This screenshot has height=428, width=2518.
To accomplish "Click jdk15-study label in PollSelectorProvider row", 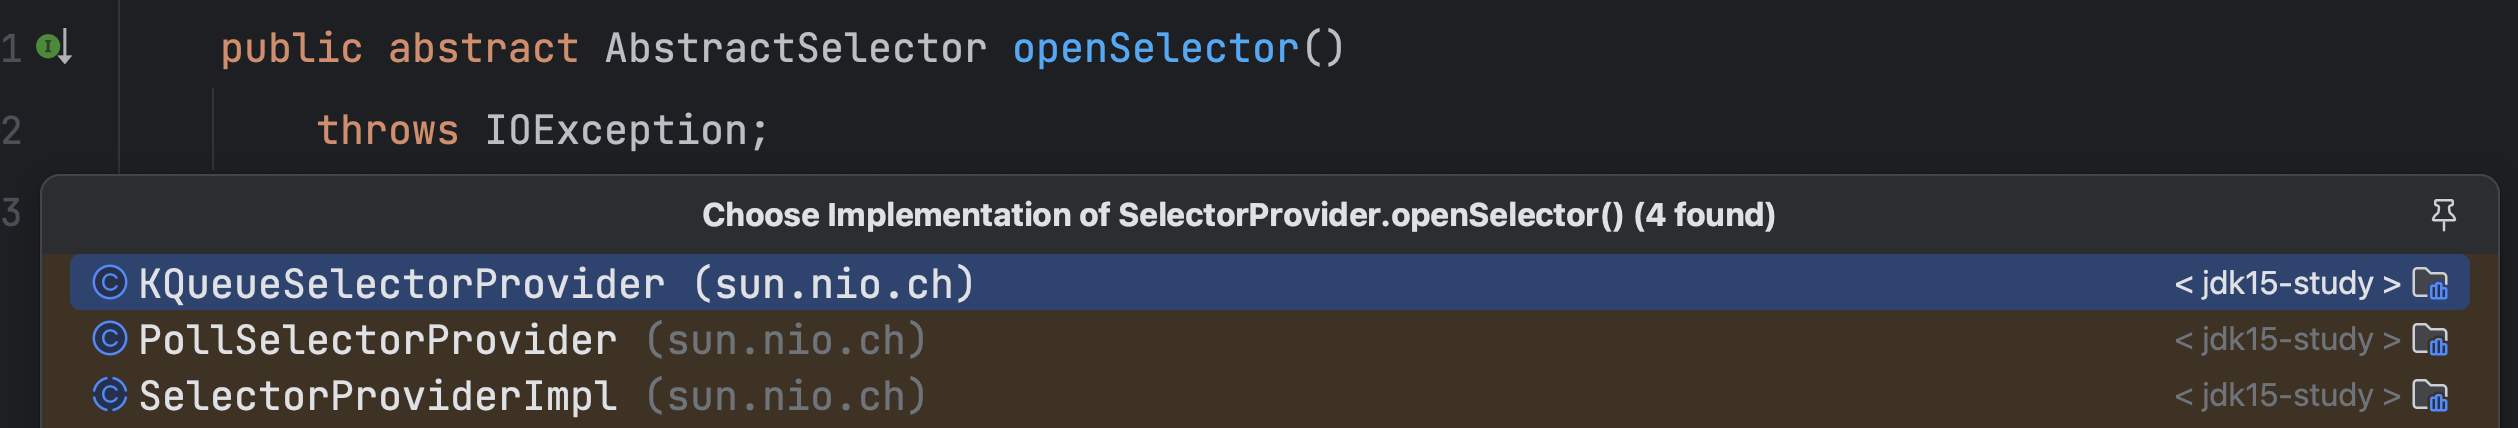I will point(2287,340).
